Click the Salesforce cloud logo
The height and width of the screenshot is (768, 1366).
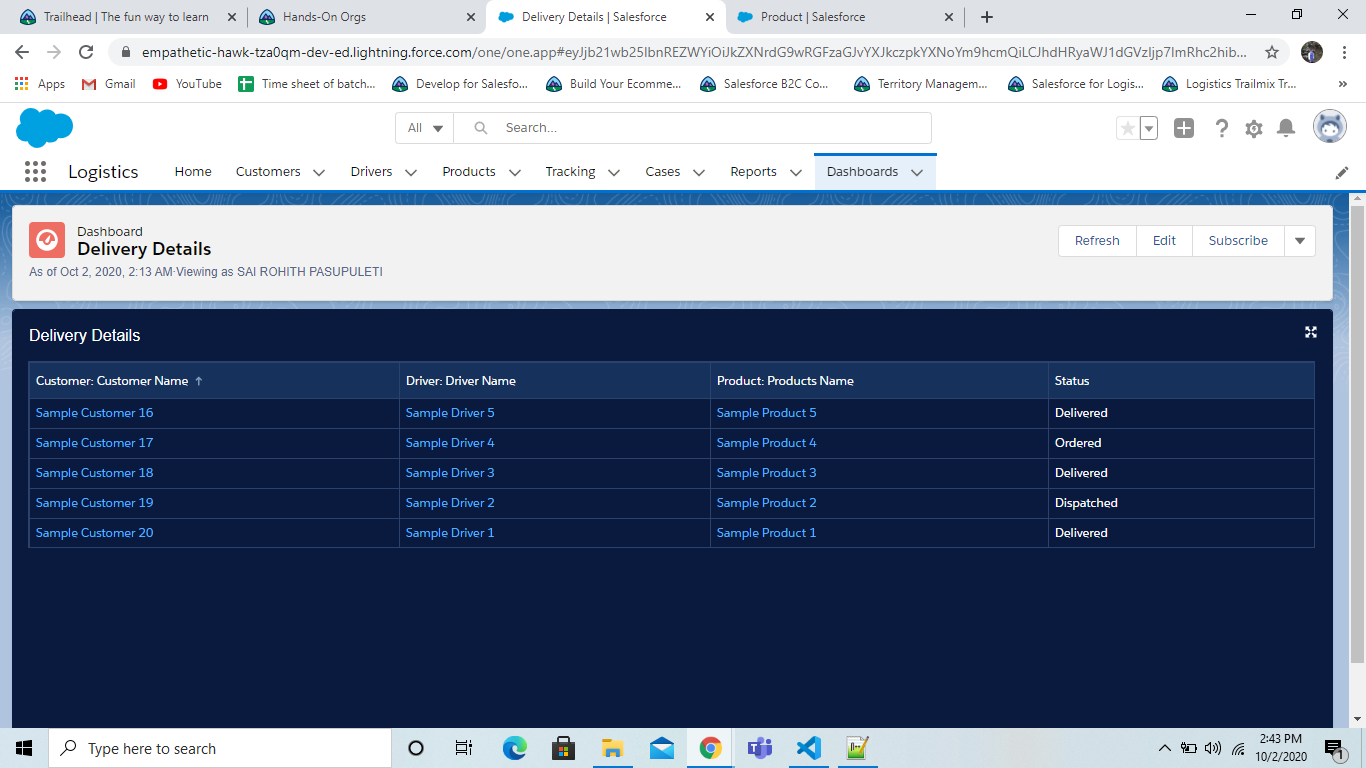tap(44, 128)
